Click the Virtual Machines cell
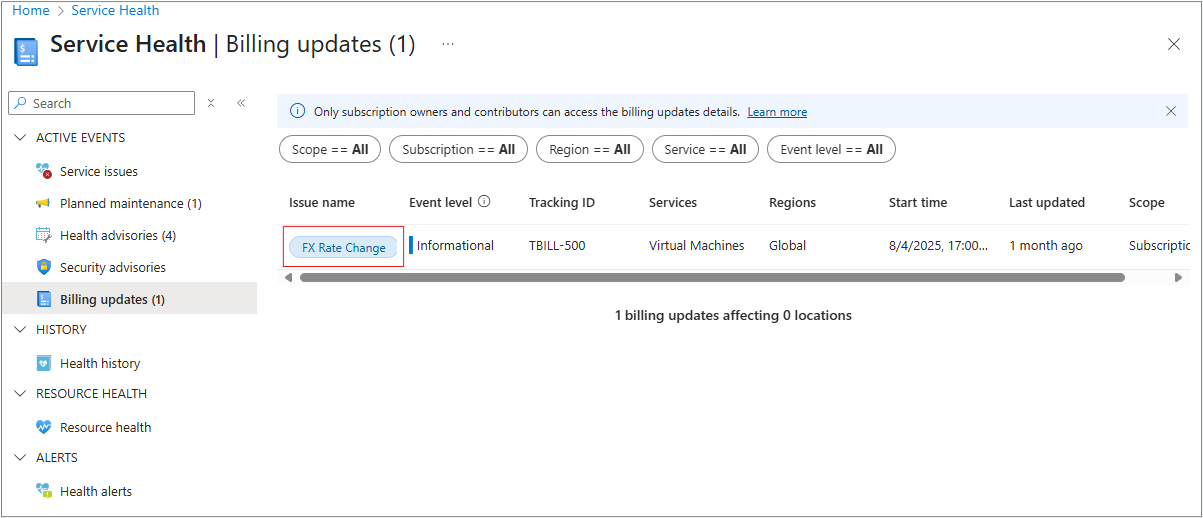 click(697, 246)
